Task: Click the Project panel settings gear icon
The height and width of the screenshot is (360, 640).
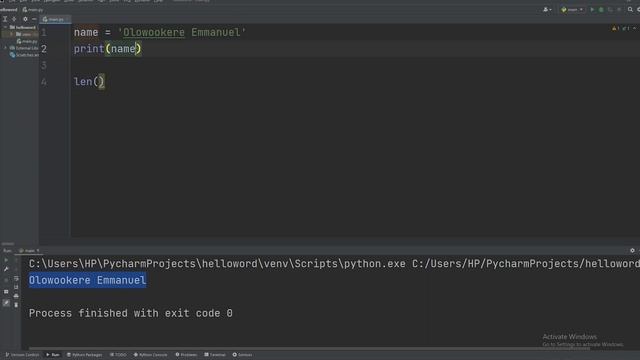Action: click(x=25, y=19)
